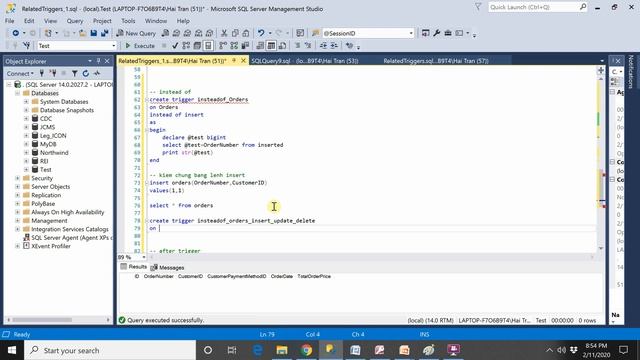
Task: Click Properties wrench icon in toolbar
Action: click(437, 33)
